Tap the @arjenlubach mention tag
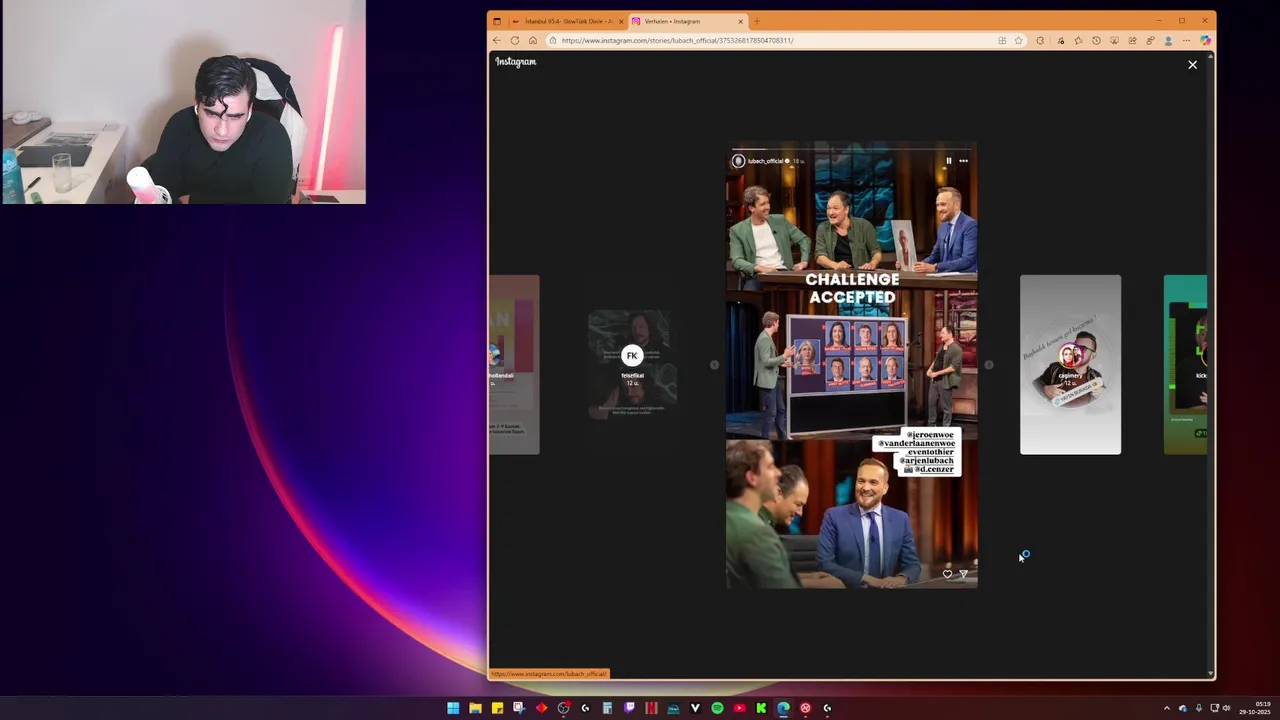Image resolution: width=1280 pixels, height=720 pixels. [926, 461]
